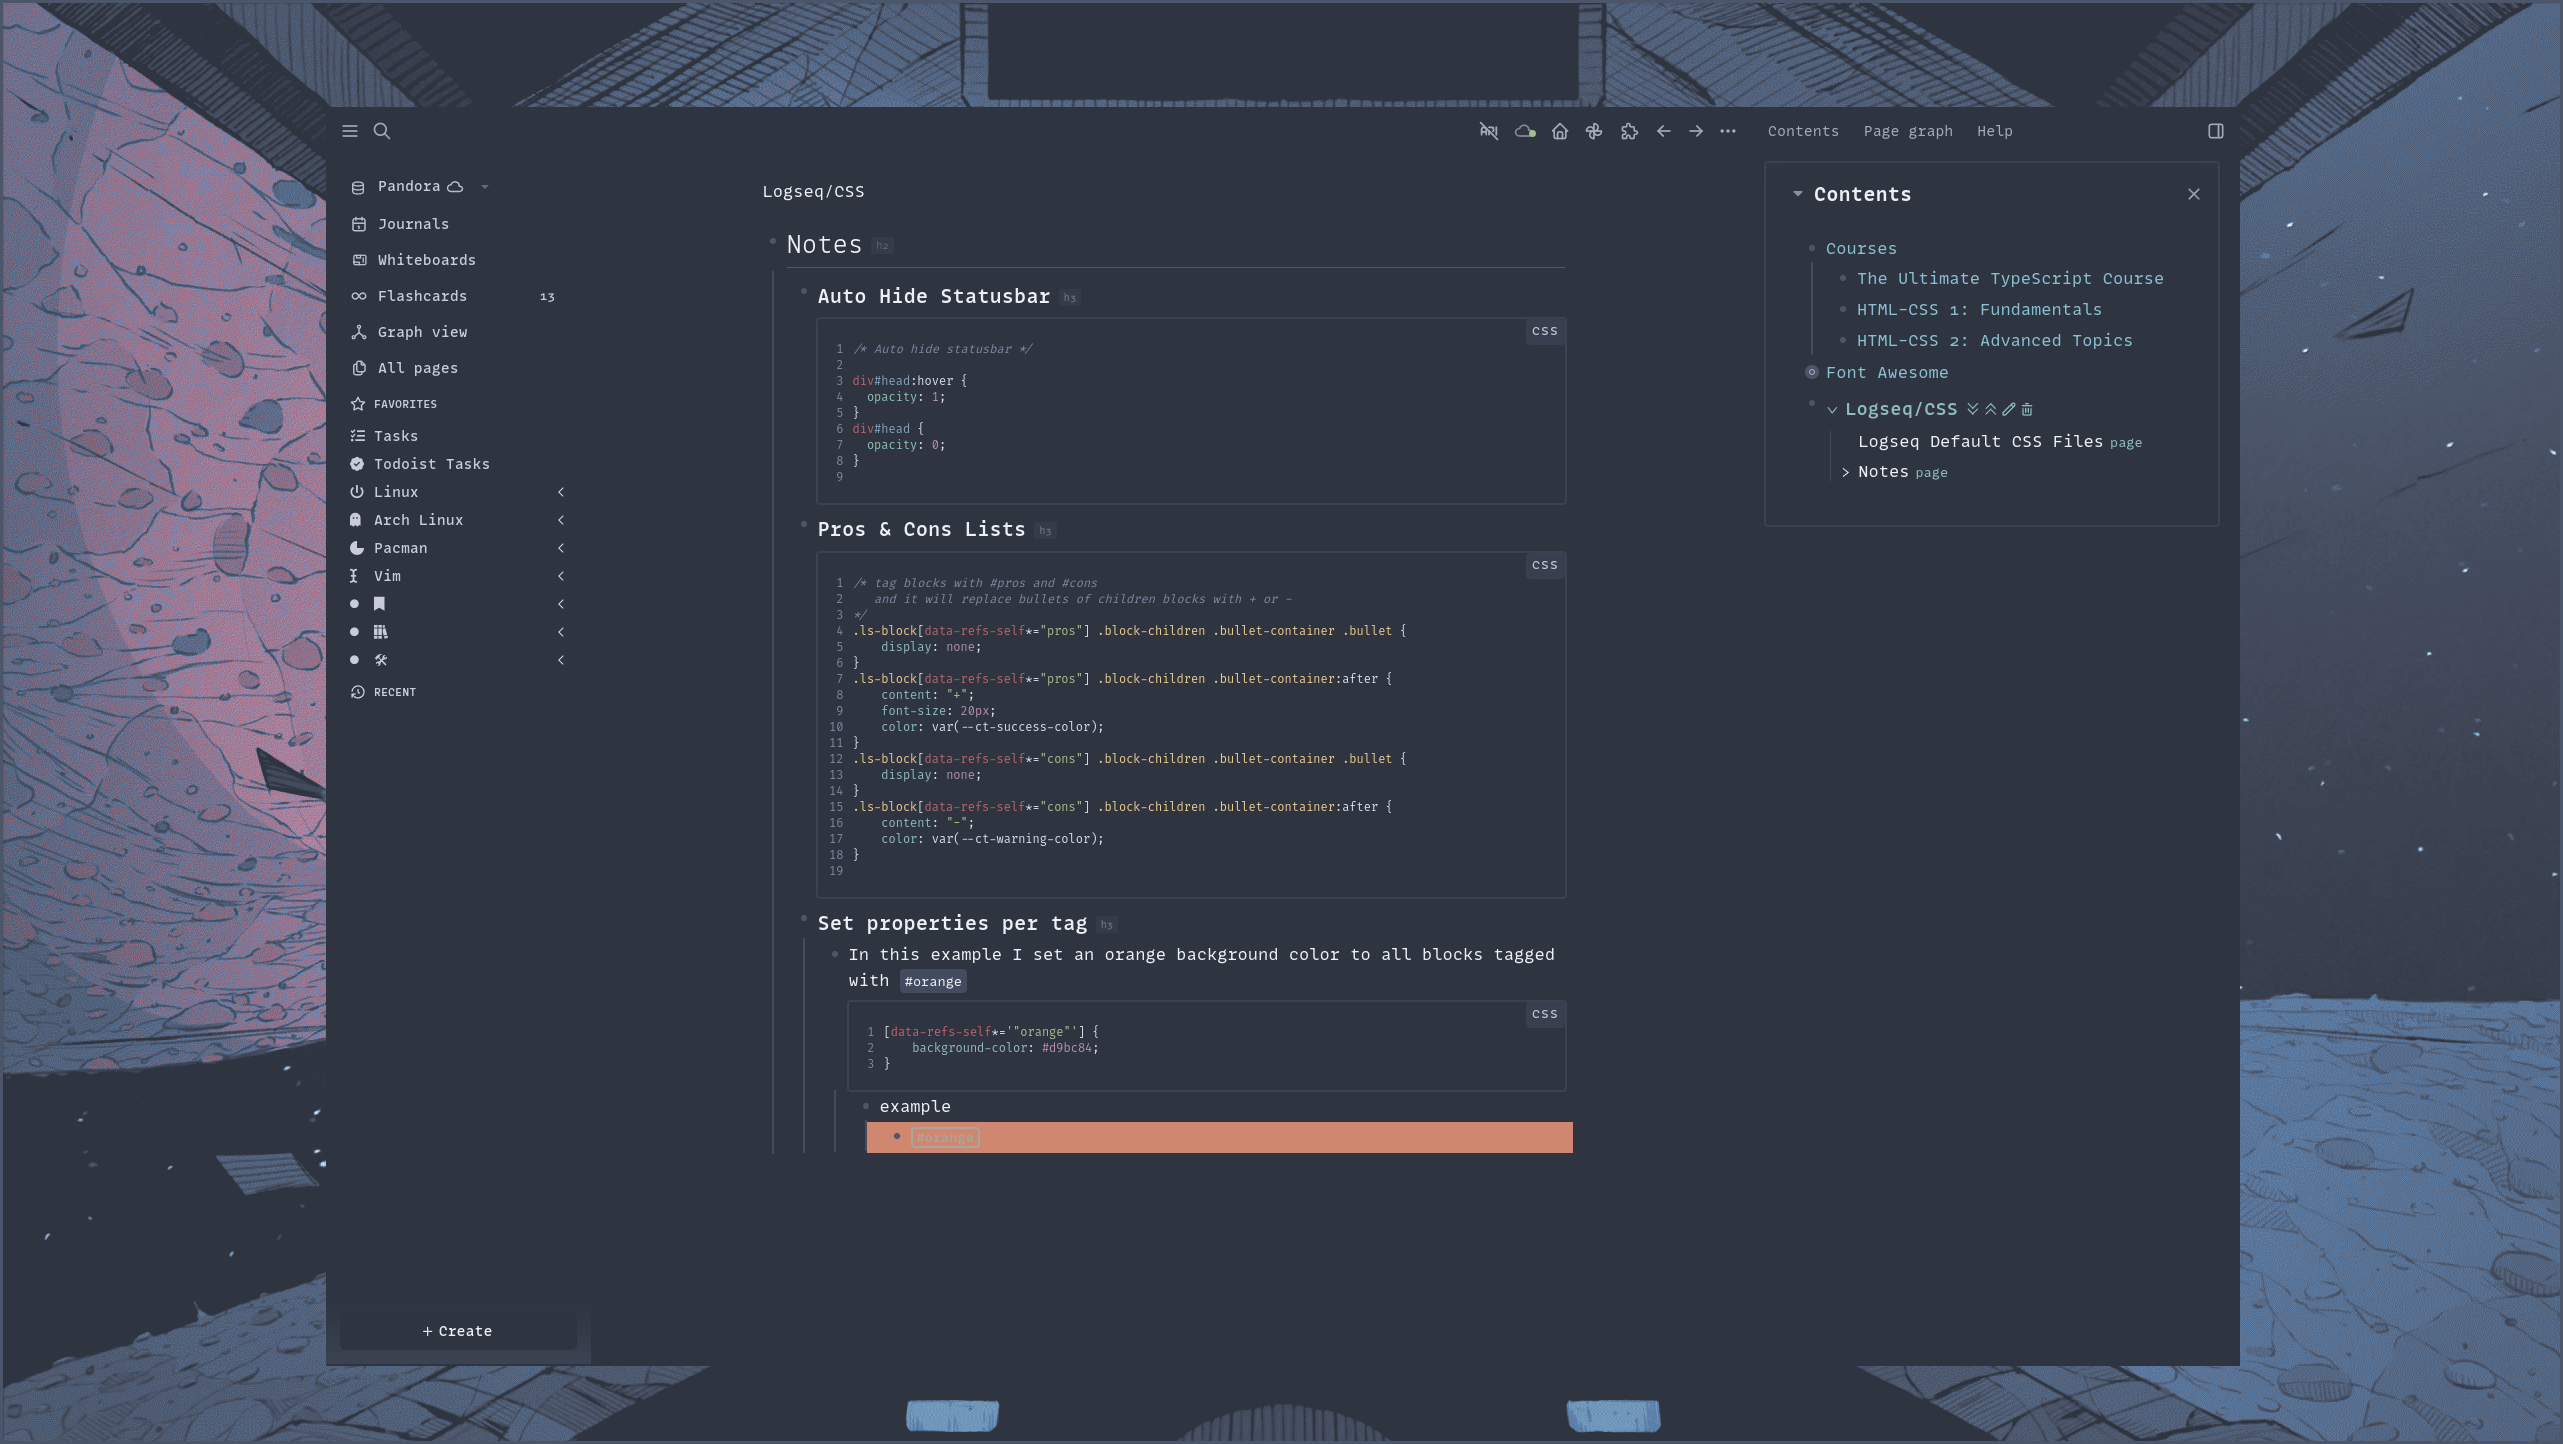The width and height of the screenshot is (2563, 1444).
Task: Click The Ultimate TypeScript Course link
Action: click(x=2010, y=278)
